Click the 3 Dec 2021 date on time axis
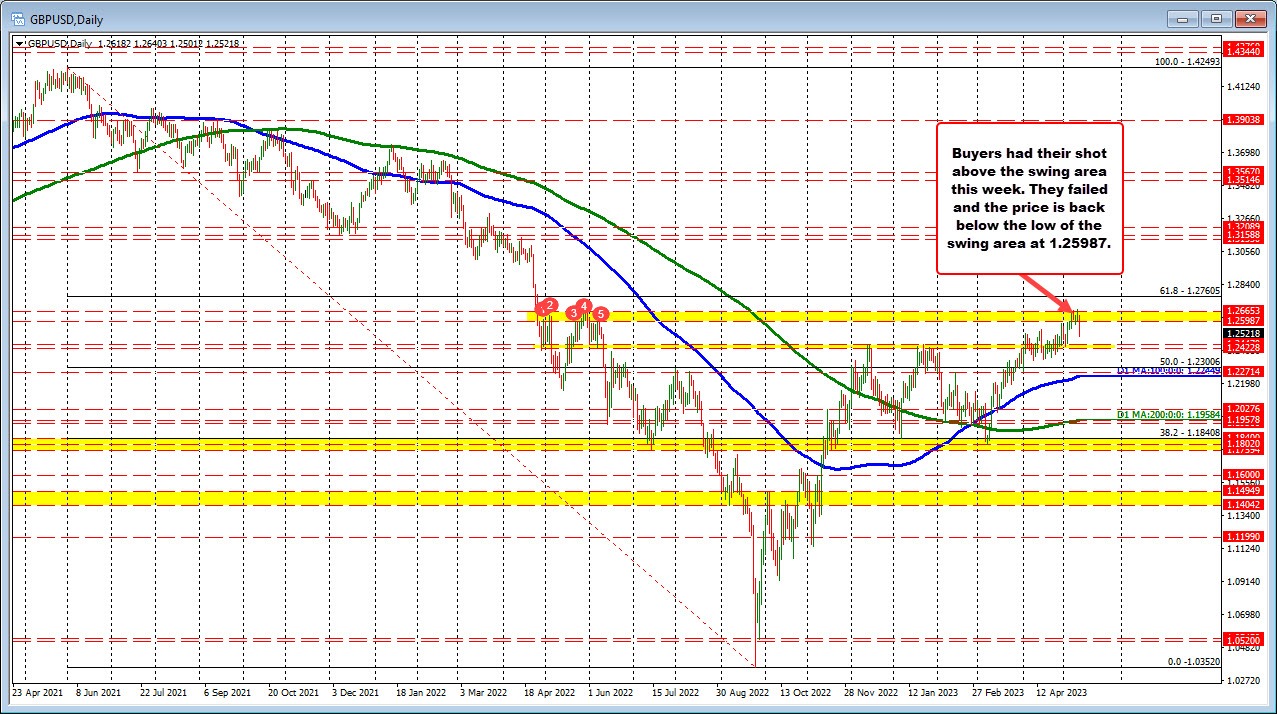Screen dimensions: 1277x714 pos(357,691)
